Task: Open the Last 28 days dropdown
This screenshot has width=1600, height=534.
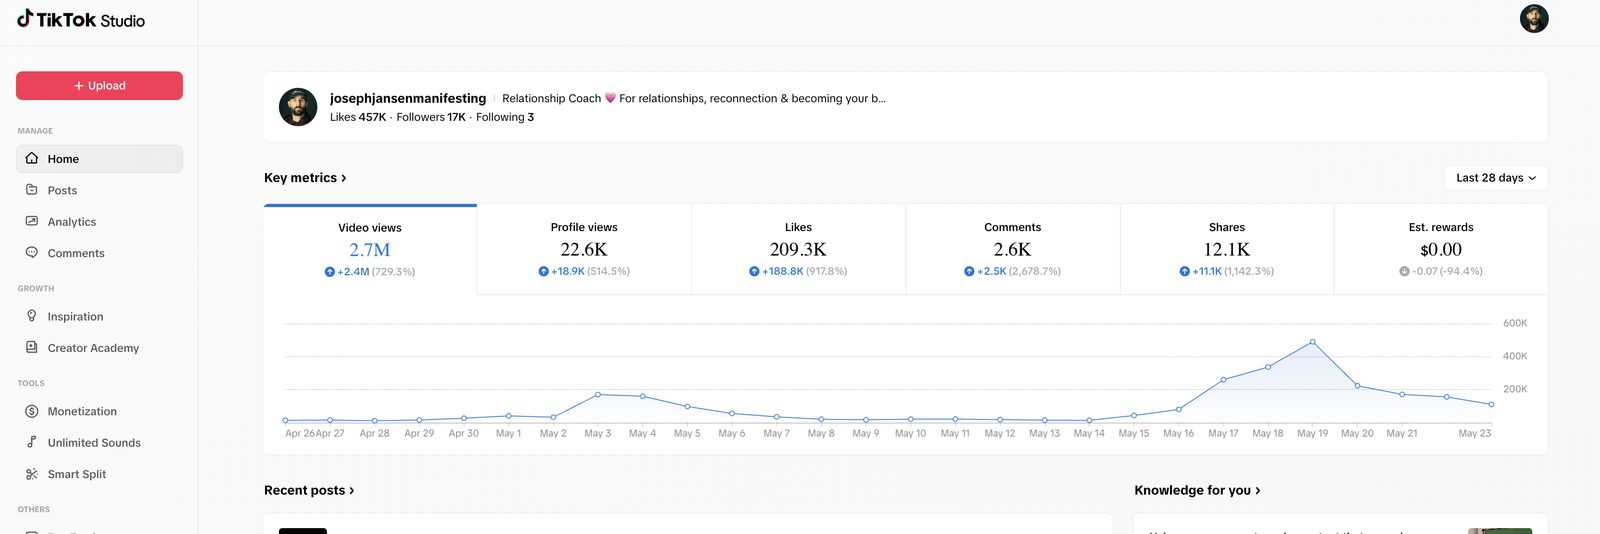Action: [x=1496, y=178]
